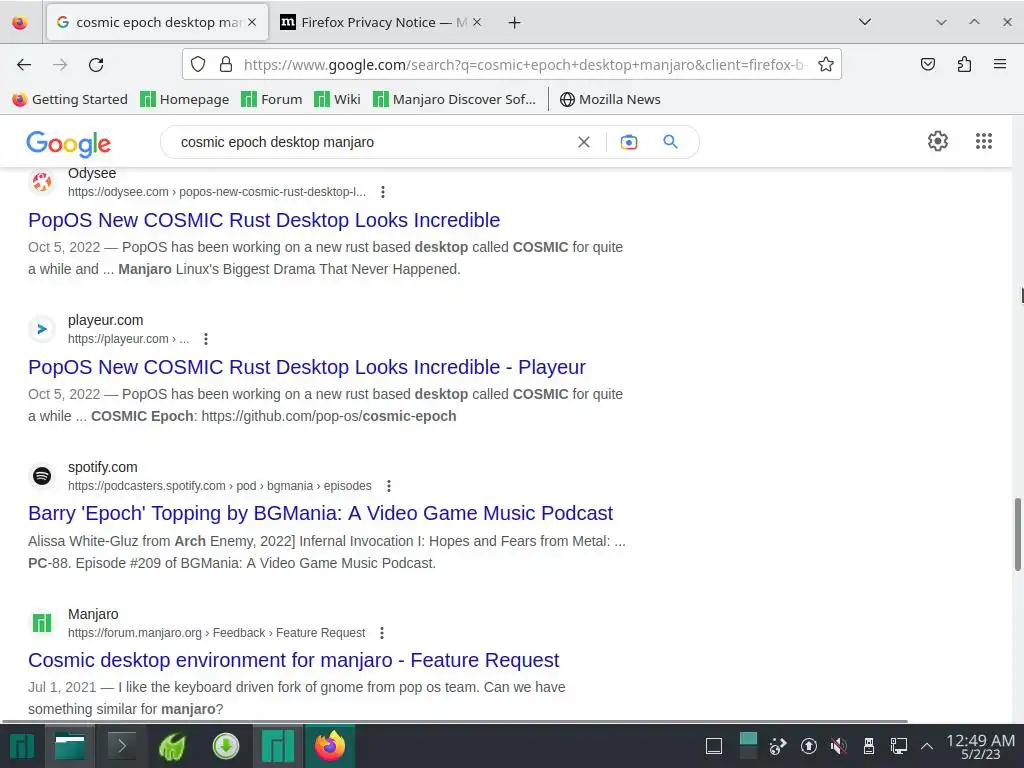
Task: Open Save to Pocket button
Action: click(x=928, y=64)
